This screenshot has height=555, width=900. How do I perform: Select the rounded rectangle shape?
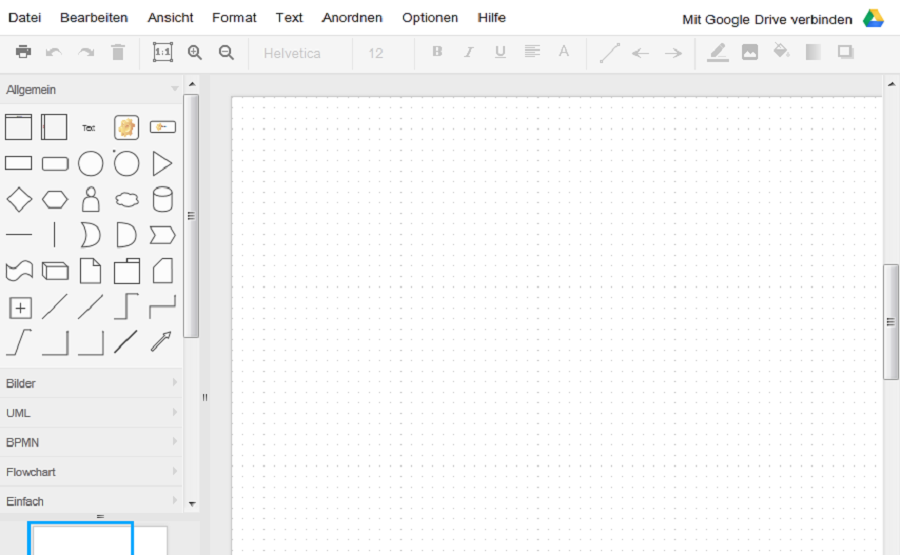pyautogui.click(x=55, y=164)
